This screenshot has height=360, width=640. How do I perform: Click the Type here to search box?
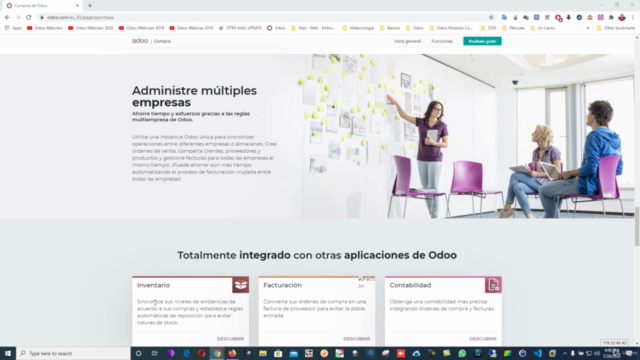point(73,353)
